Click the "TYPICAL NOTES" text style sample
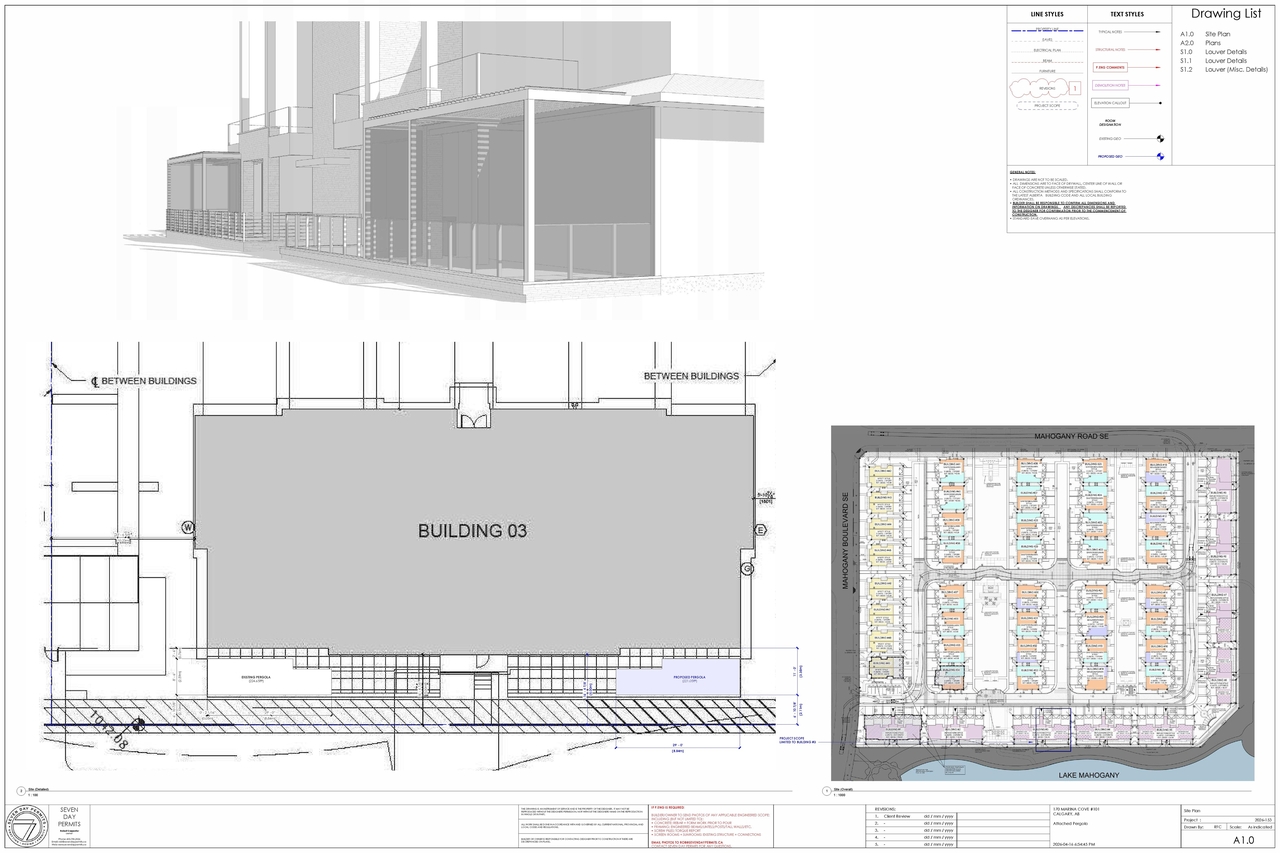This screenshot has height=853, width=1280. 1110,32
